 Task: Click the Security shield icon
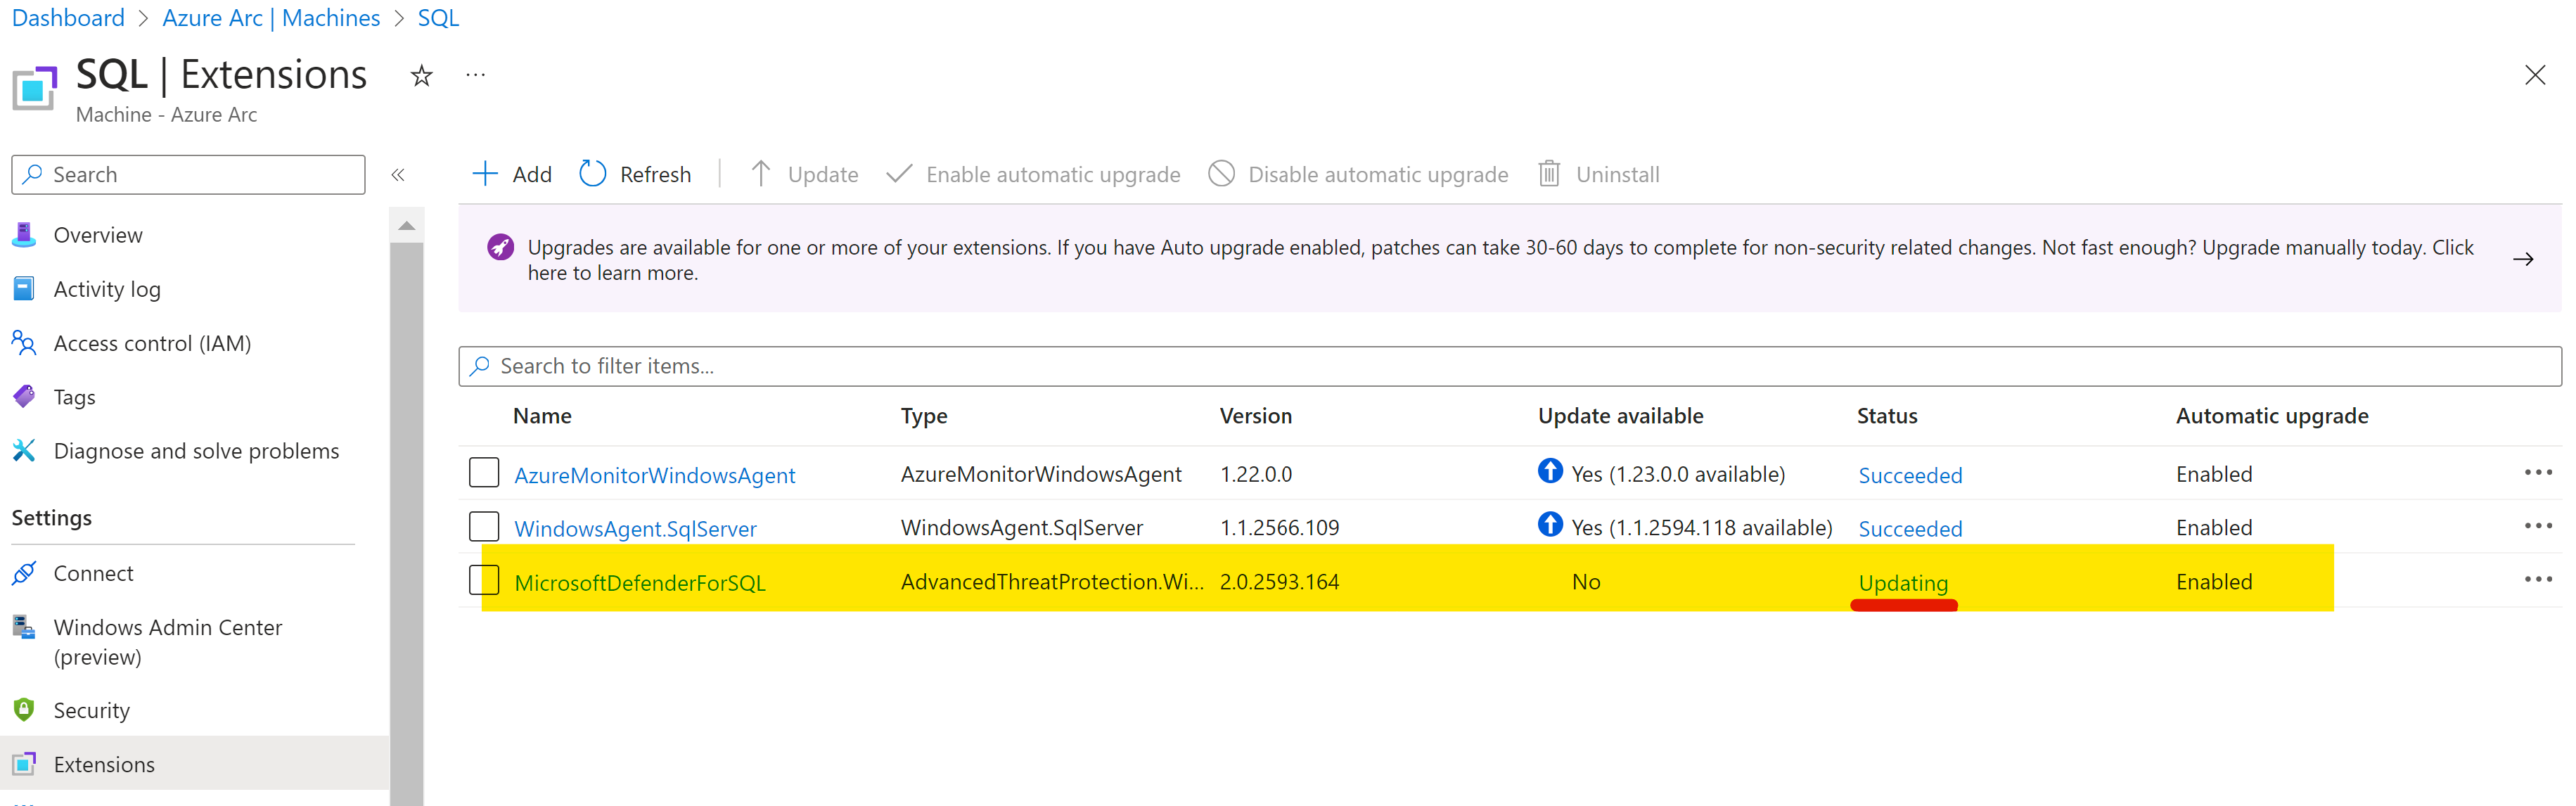pyautogui.click(x=24, y=710)
